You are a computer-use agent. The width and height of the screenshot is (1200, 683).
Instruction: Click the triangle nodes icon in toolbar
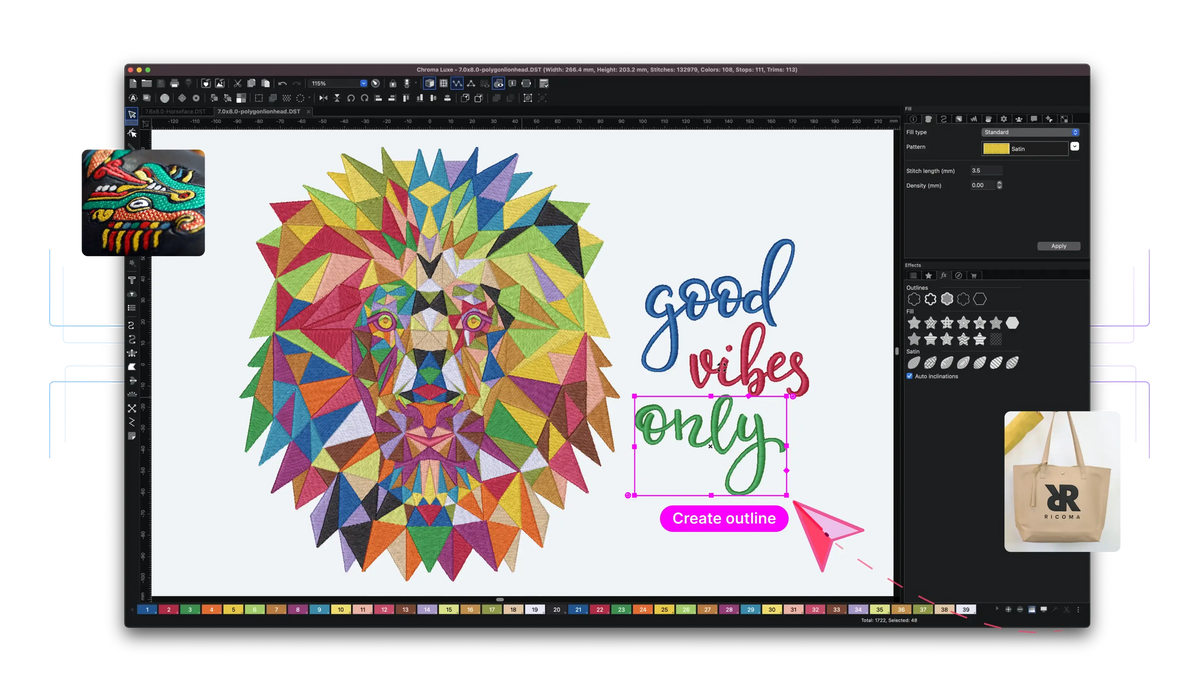click(x=471, y=83)
